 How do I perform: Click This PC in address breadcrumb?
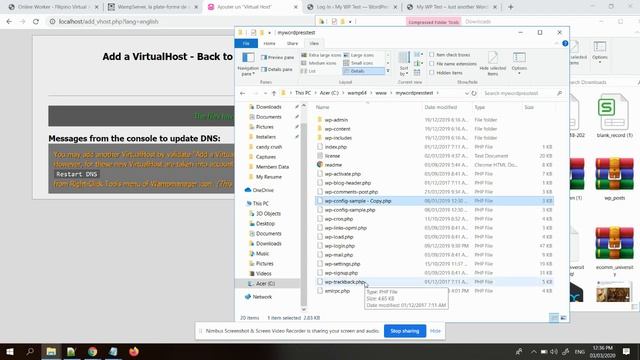coord(303,93)
